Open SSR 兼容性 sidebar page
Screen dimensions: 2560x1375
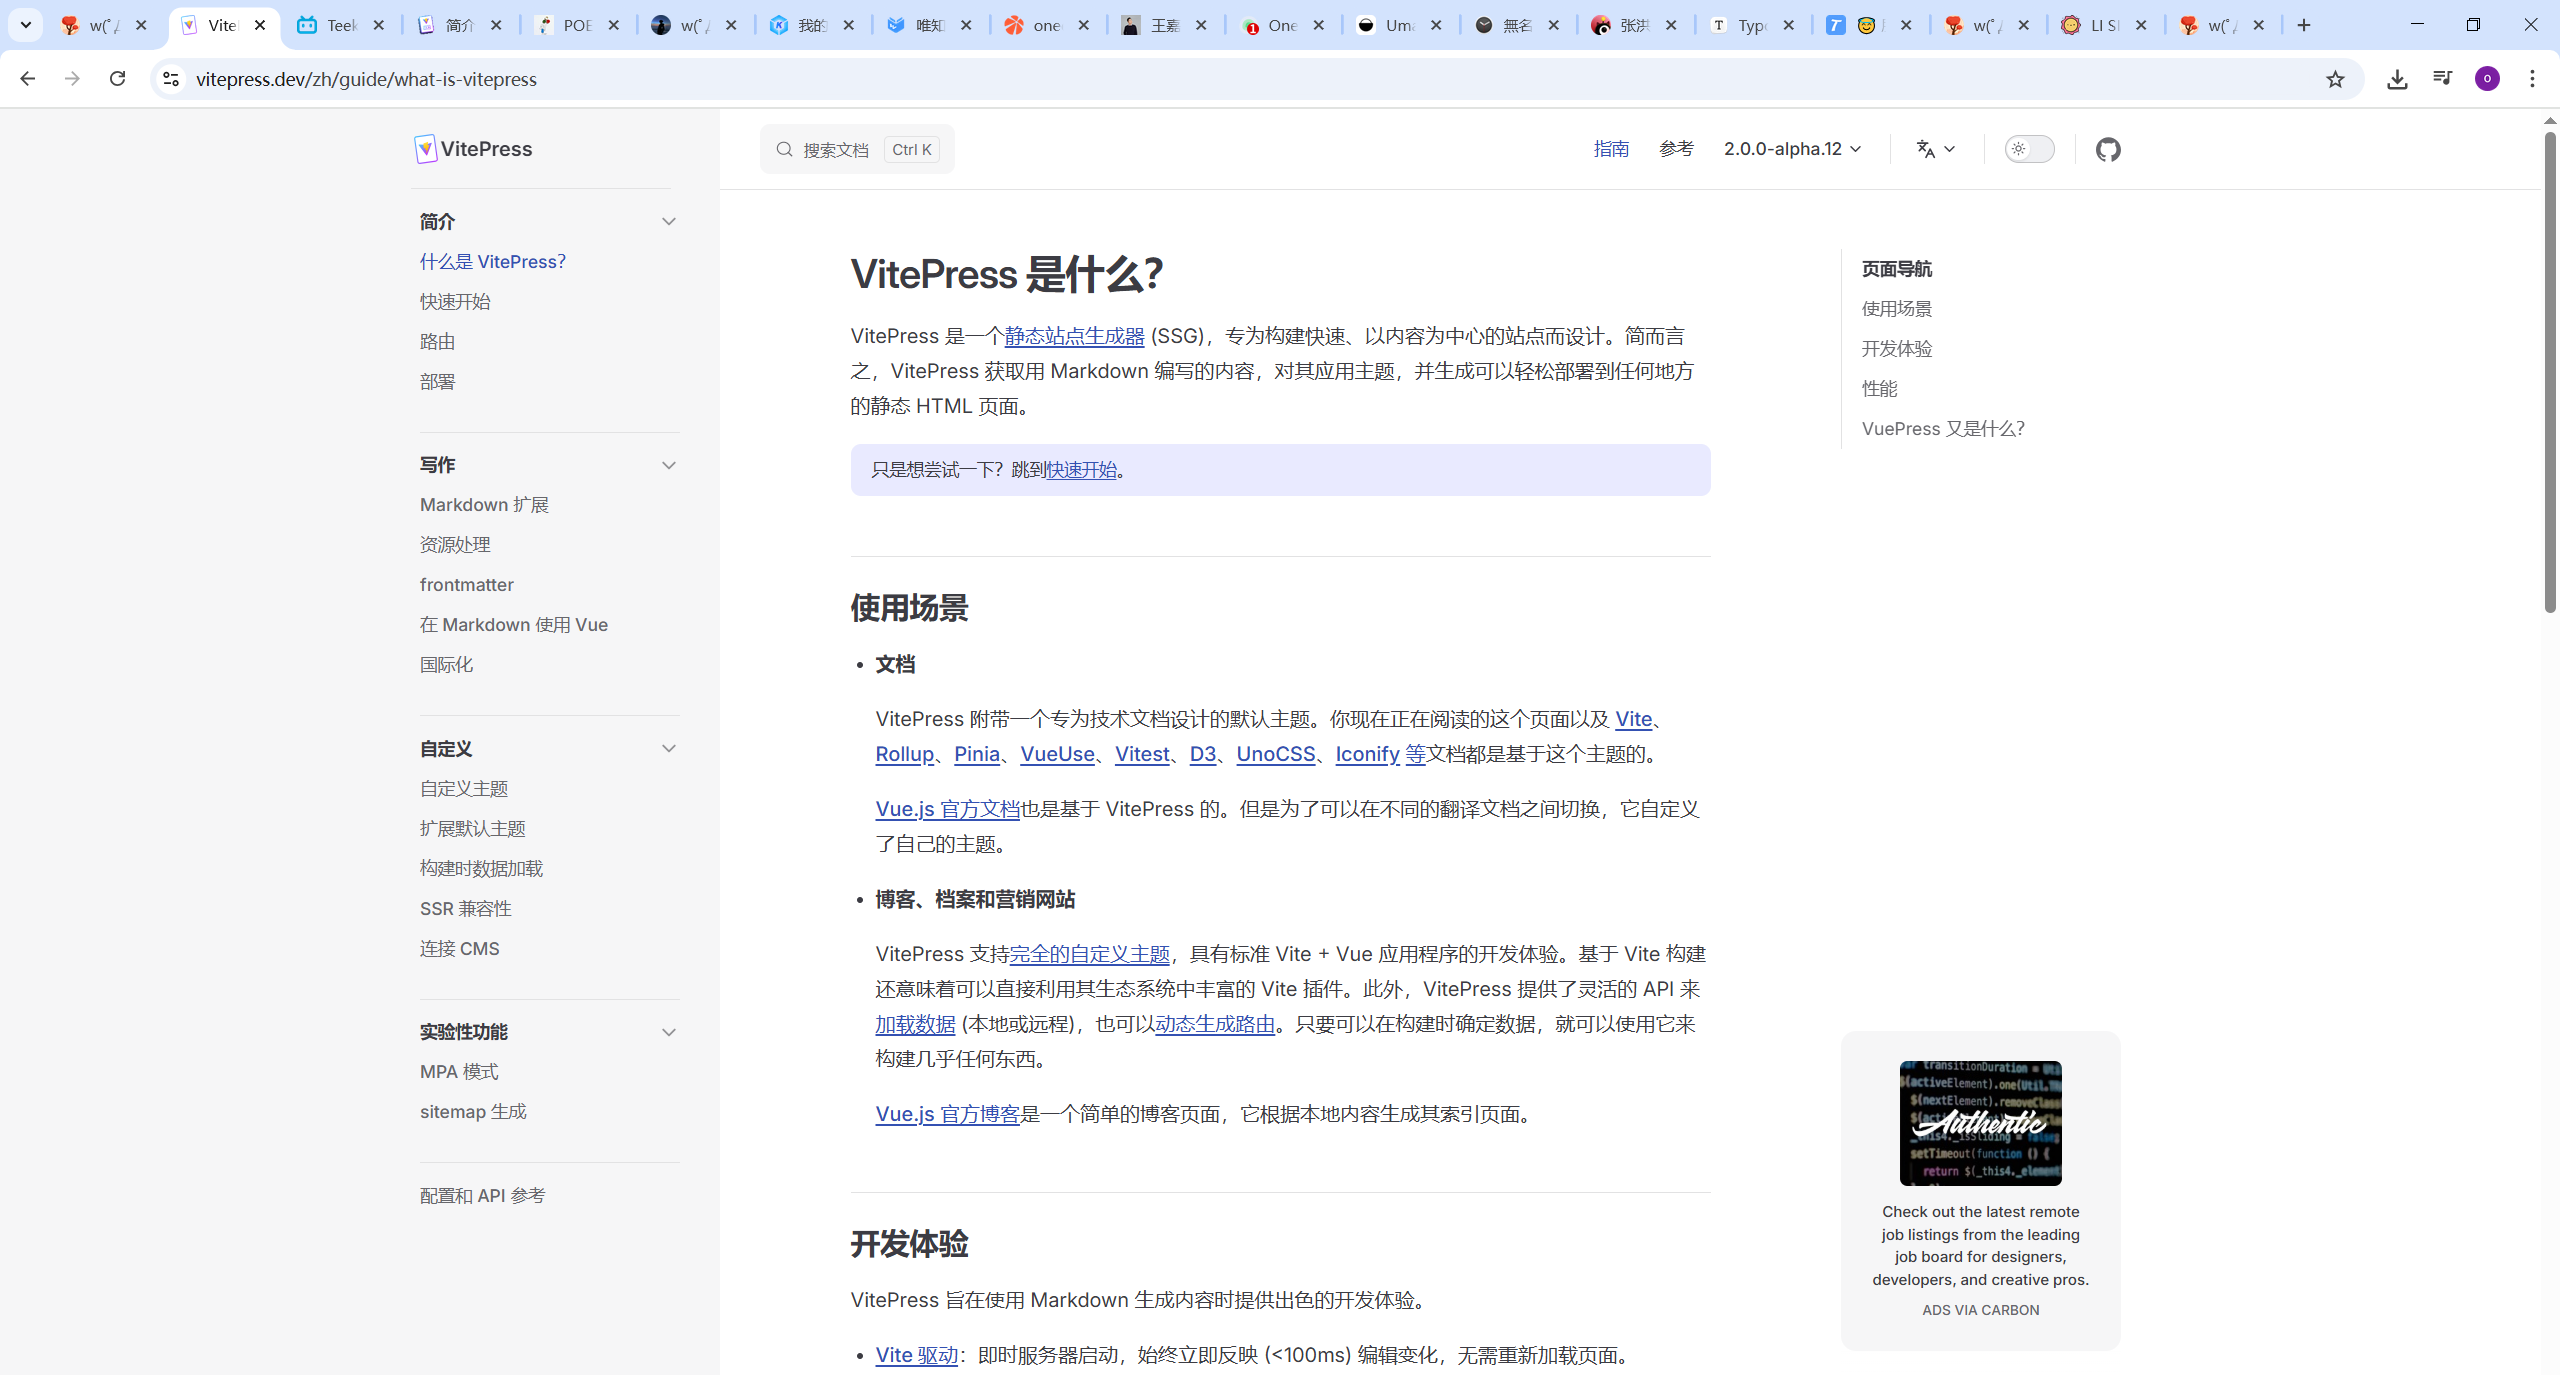point(465,908)
